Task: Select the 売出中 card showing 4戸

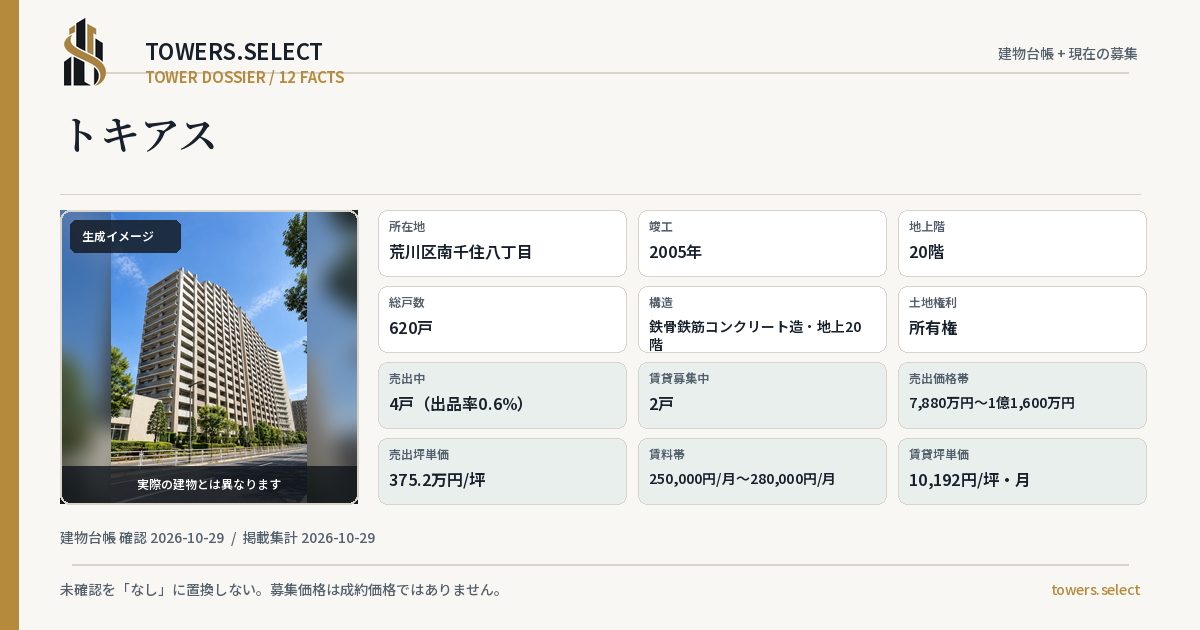Action: [502, 395]
